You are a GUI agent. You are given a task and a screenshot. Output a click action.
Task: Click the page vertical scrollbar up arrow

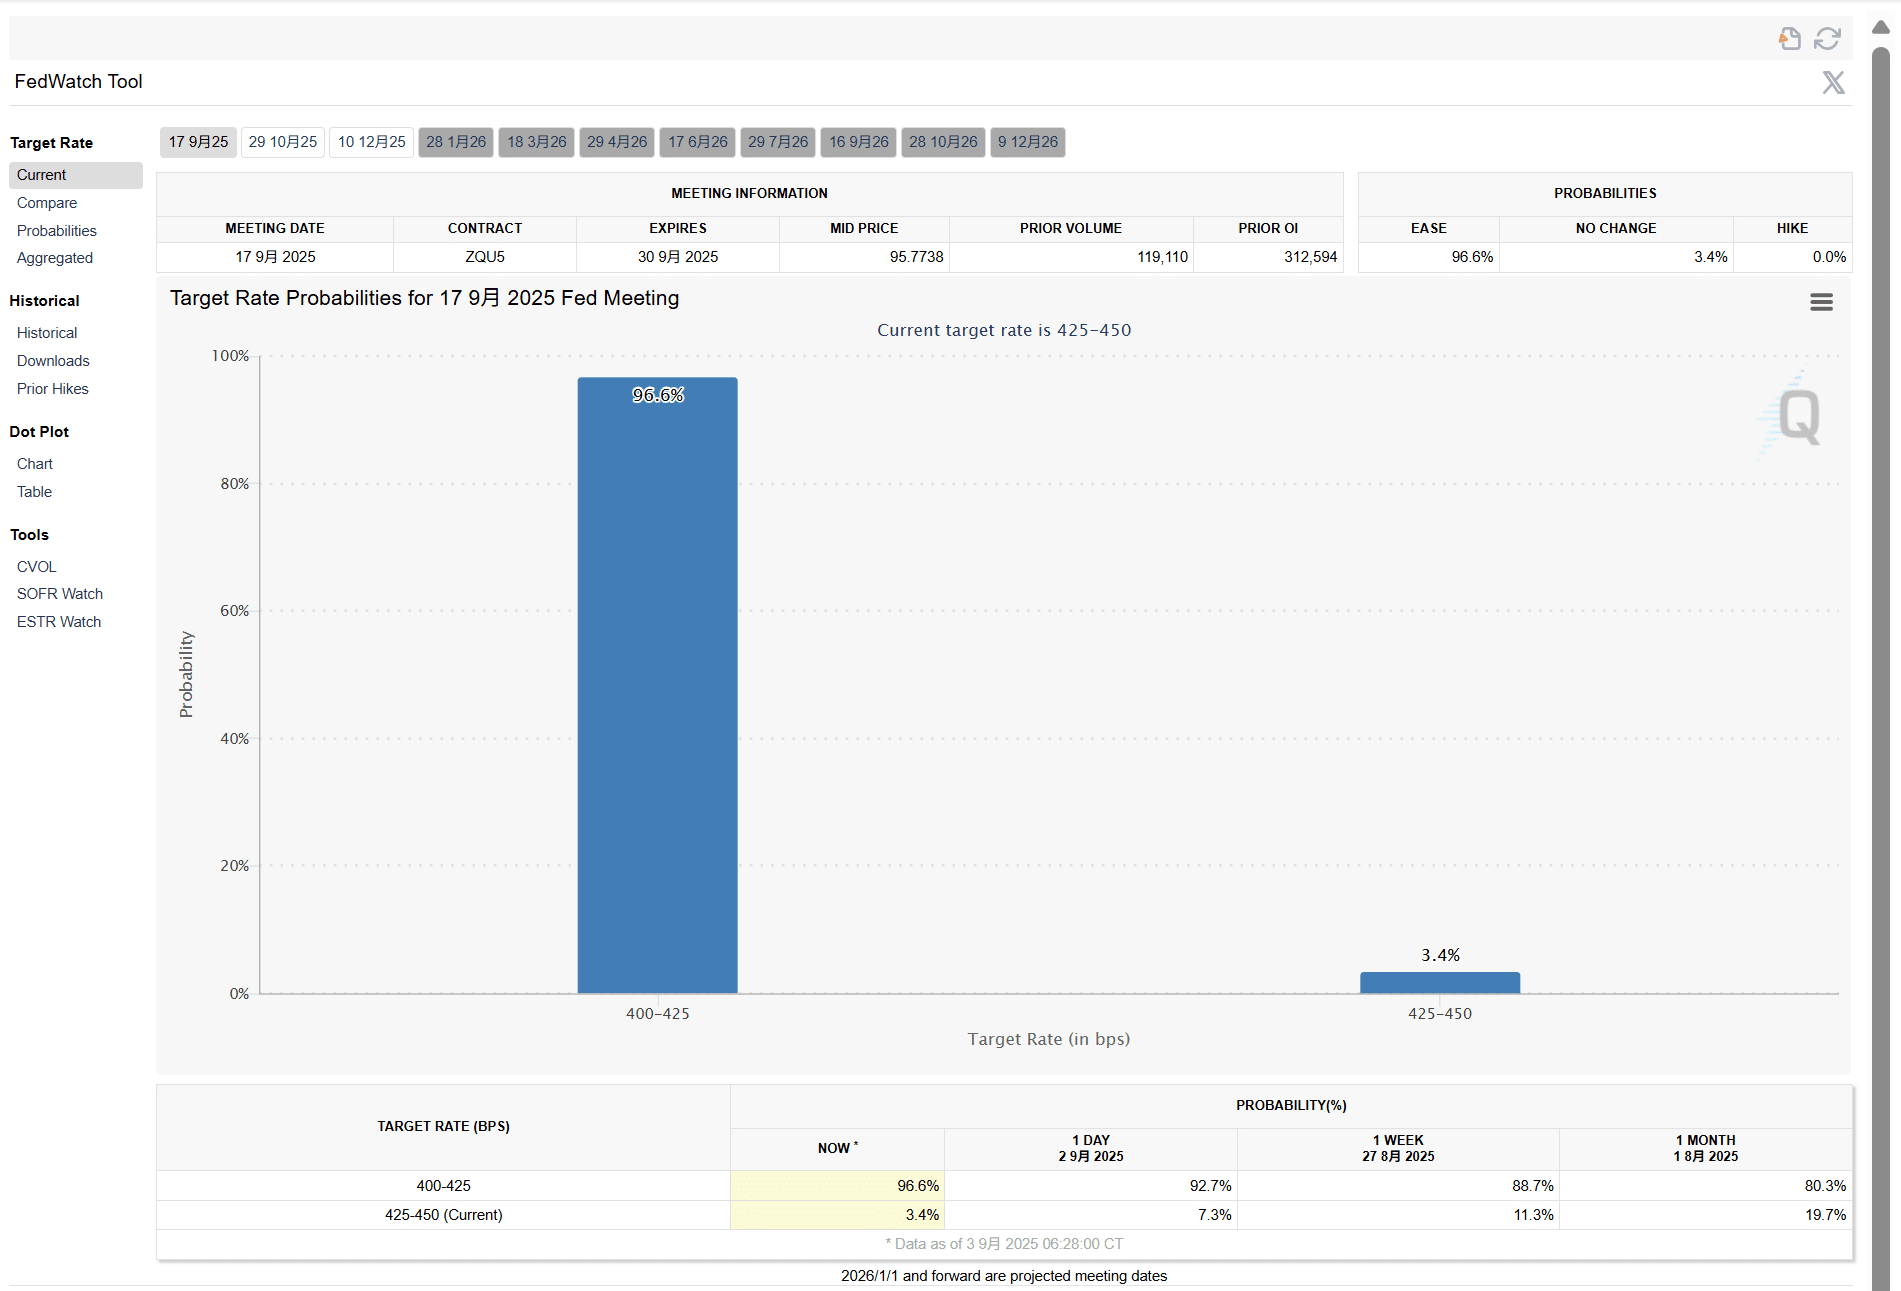[1880, 27]
